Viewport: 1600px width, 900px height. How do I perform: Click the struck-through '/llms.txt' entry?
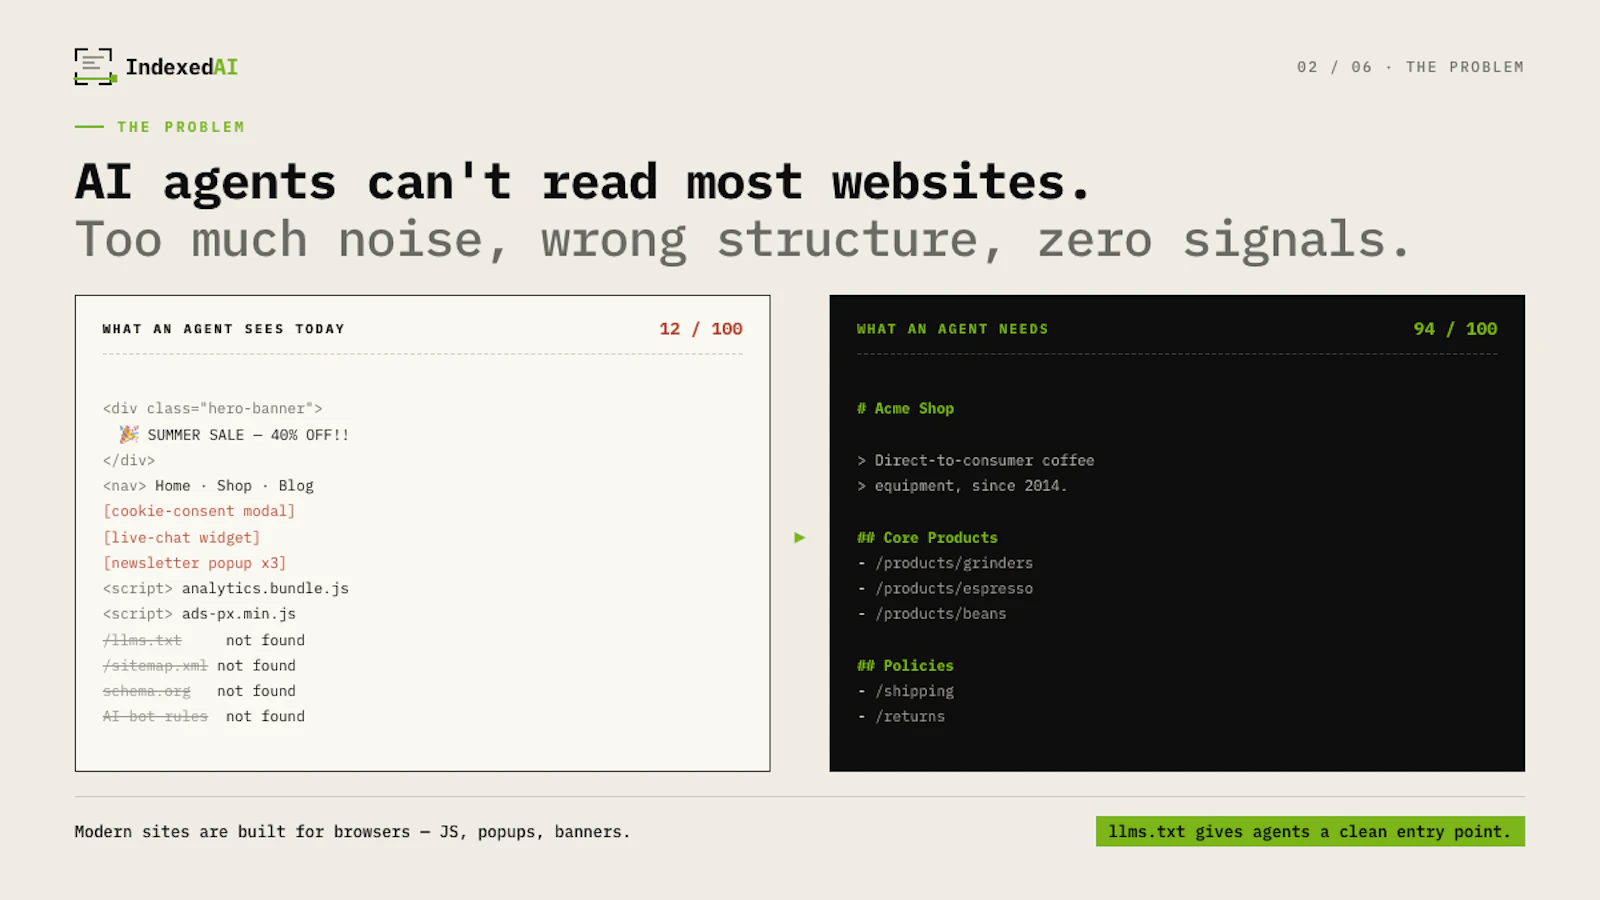pos(142,640)
